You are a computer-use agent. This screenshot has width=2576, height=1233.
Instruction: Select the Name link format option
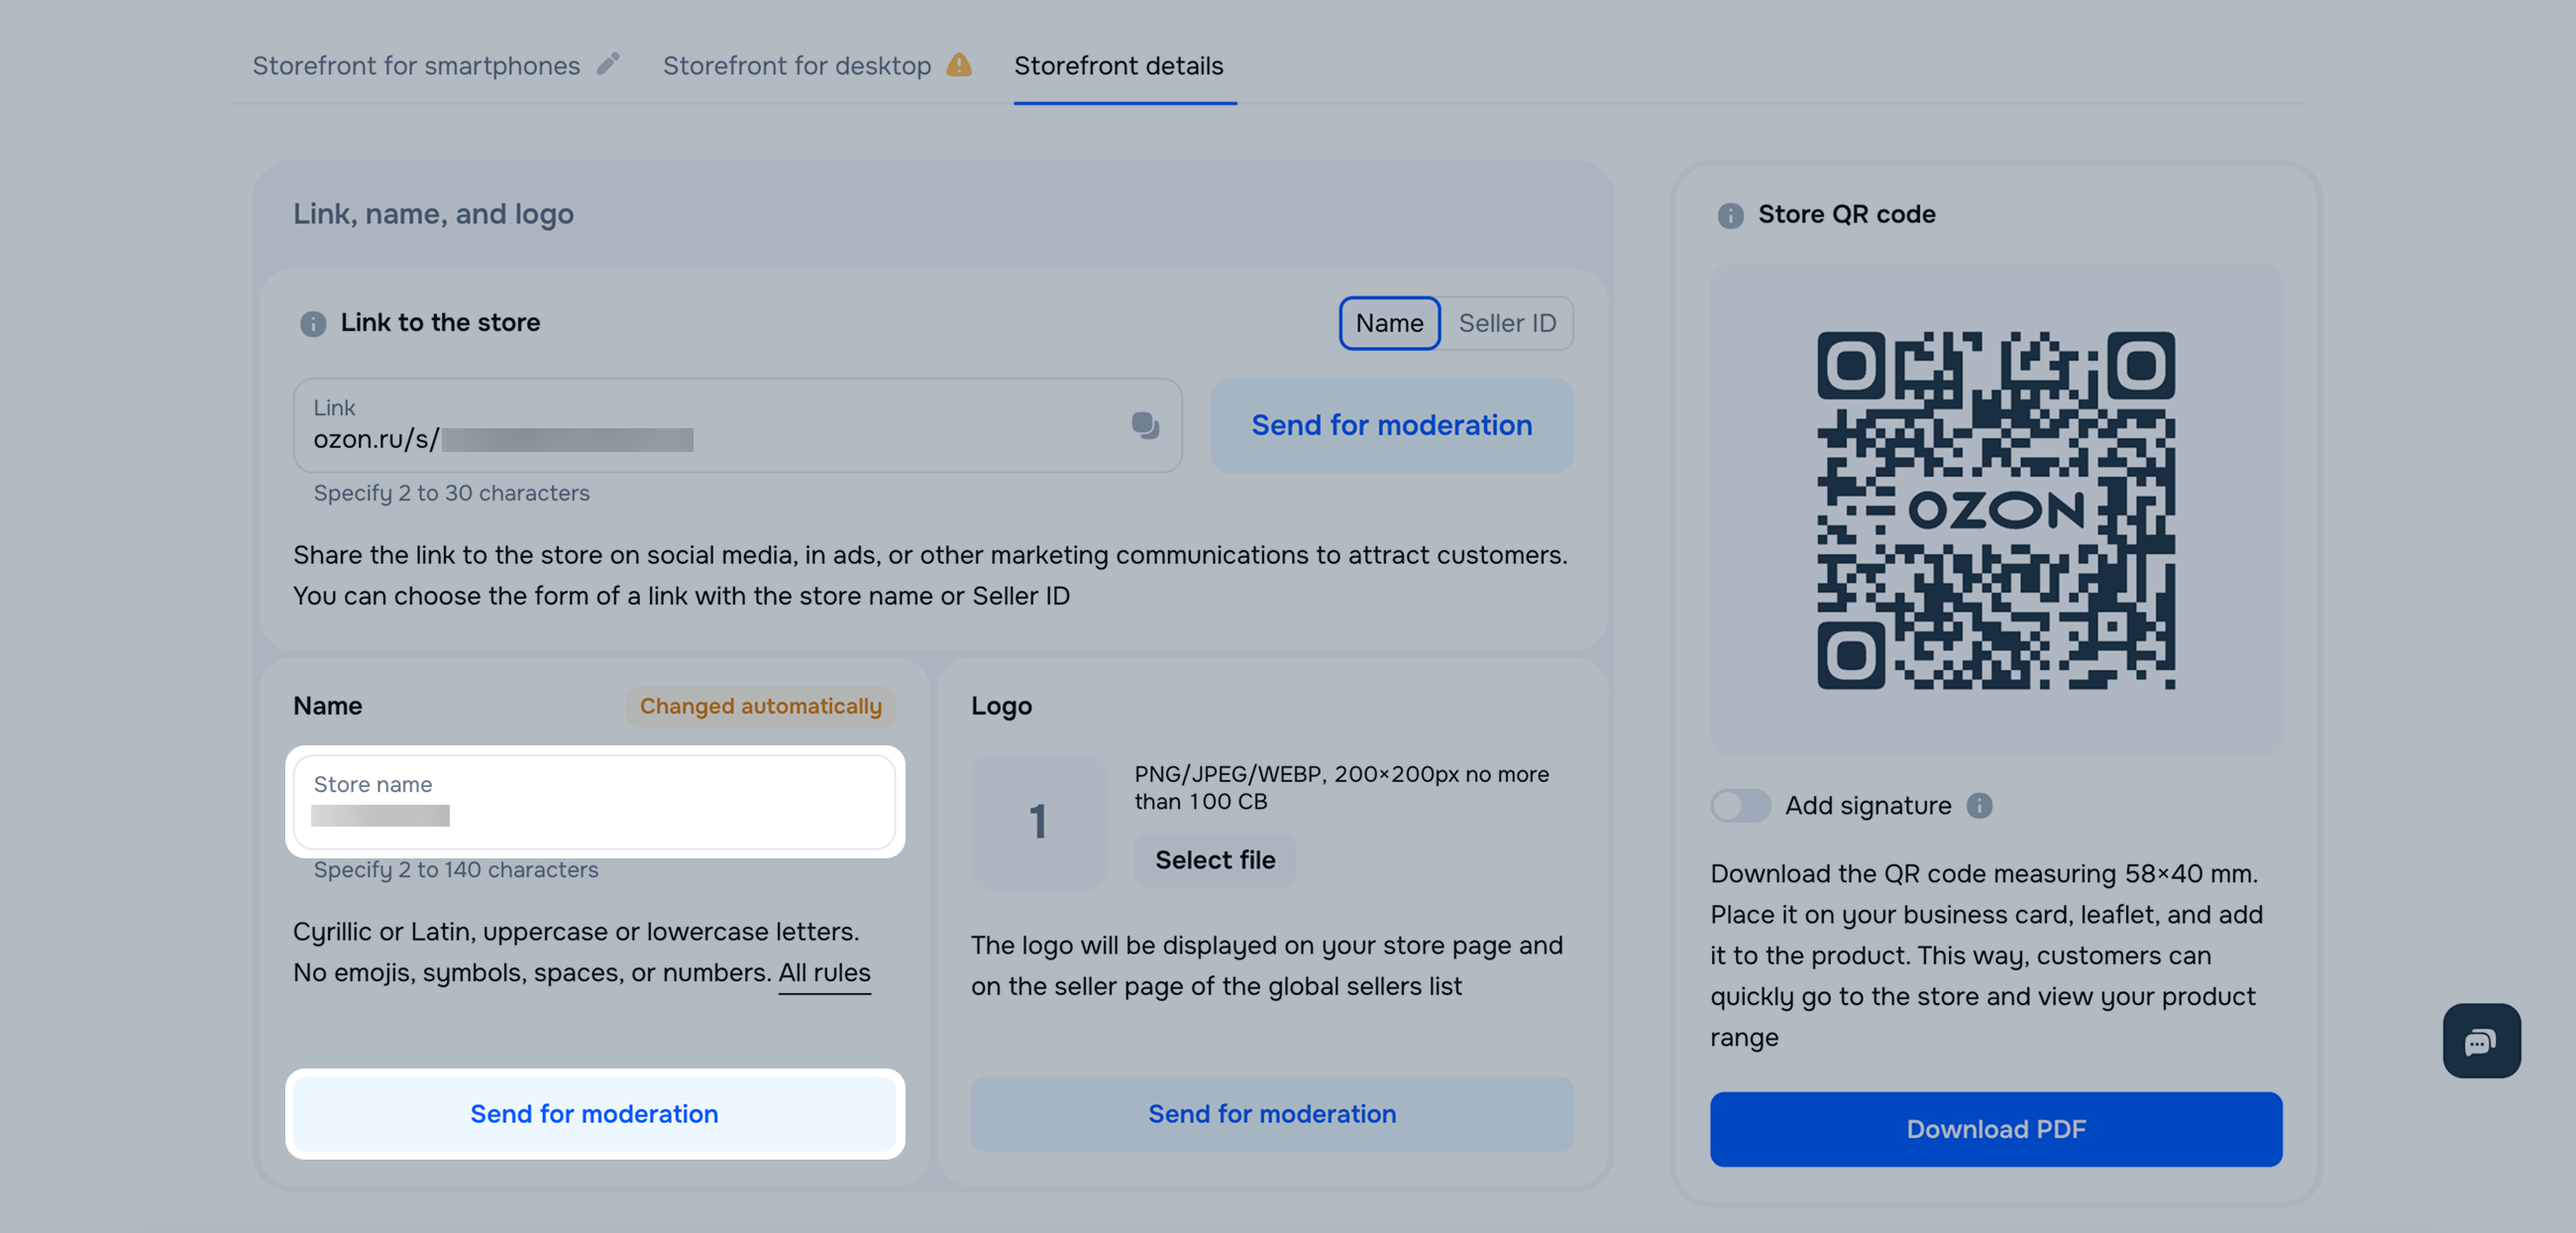coord(1389,323)
